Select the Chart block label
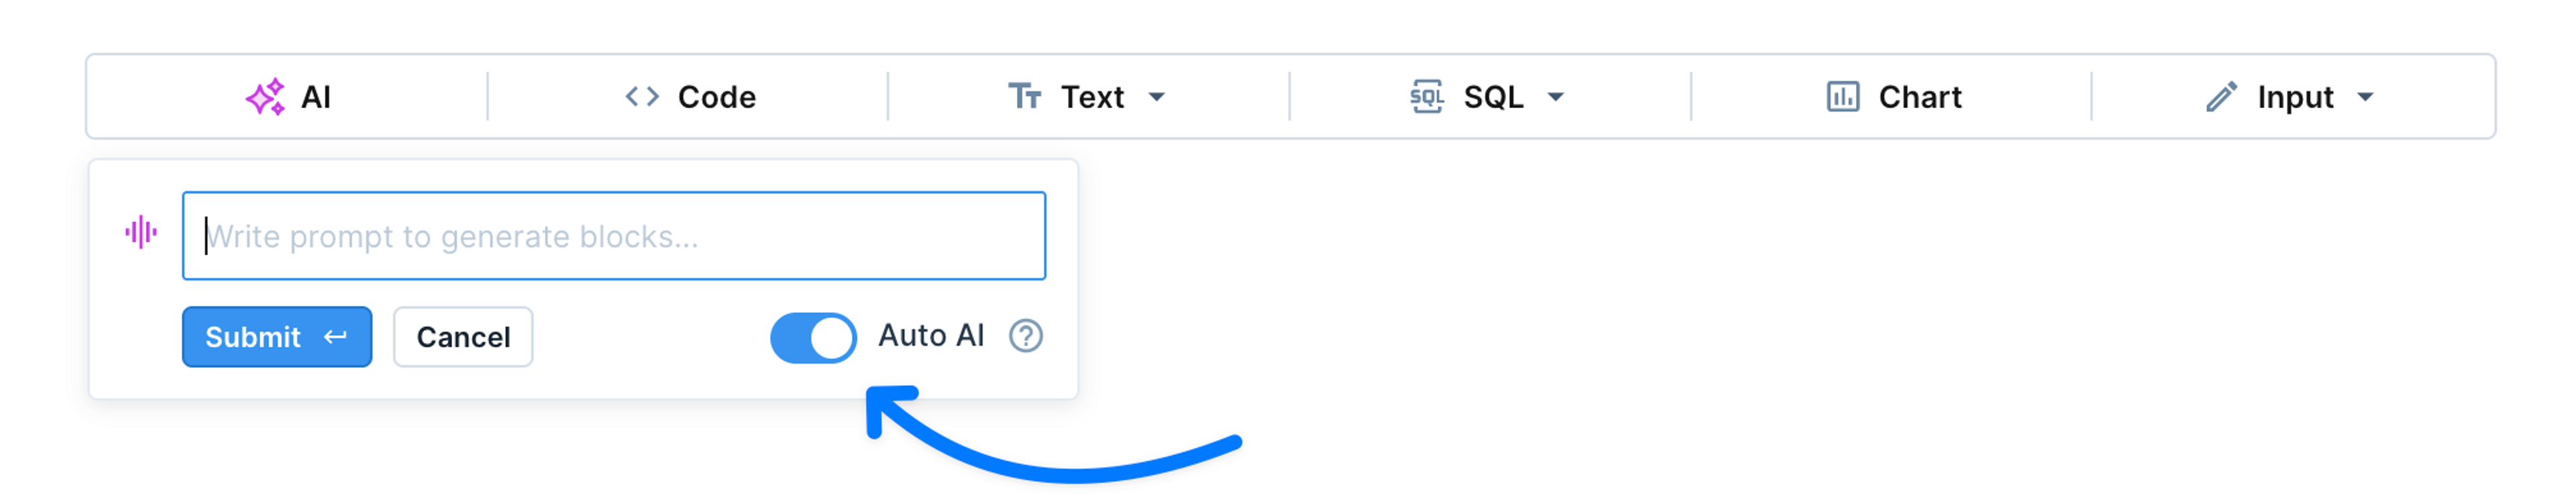Viewport: 2576px width, 504px height. [x=1920, y=97]
